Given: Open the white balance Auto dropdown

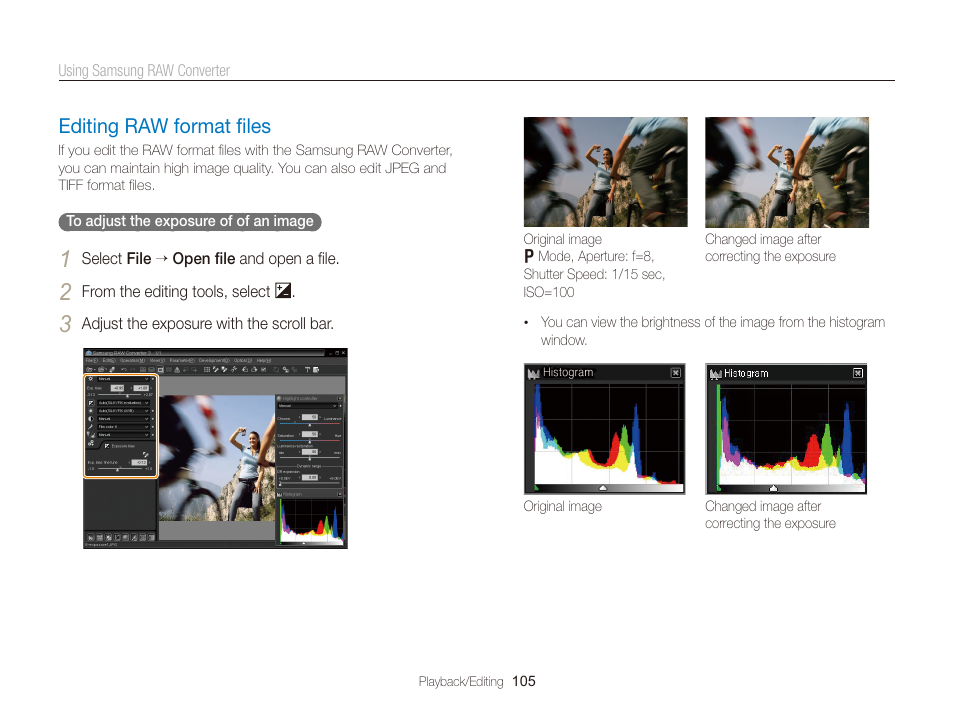Looking at the screenshot, I should (124, 411).
